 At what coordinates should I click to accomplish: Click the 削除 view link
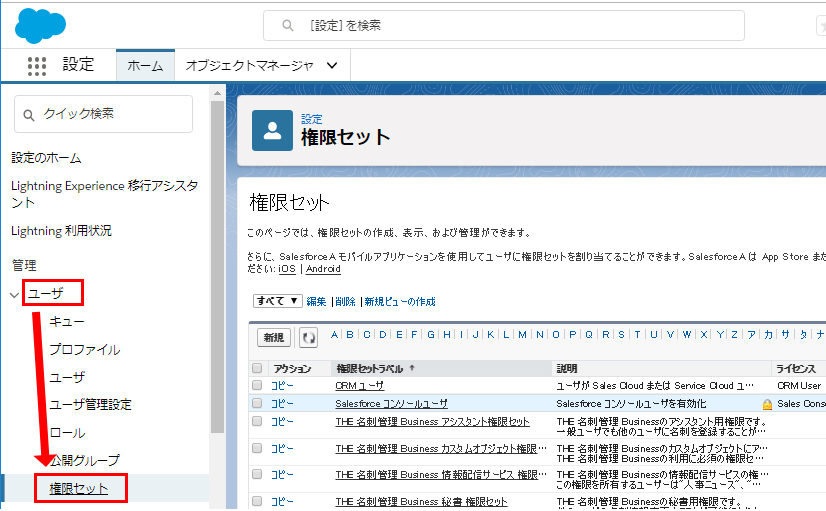pyautogui.click(x=345, y=301)
